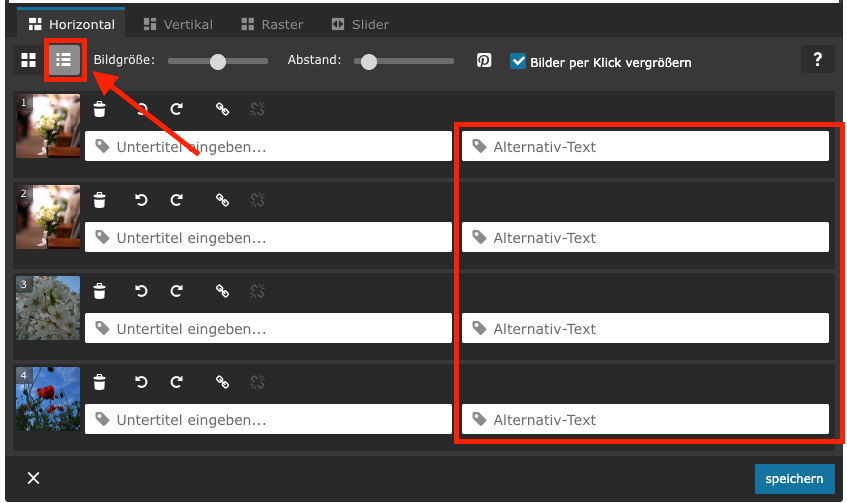Select the list view icon
Screen dimensions: 847x503
[64, 61]
